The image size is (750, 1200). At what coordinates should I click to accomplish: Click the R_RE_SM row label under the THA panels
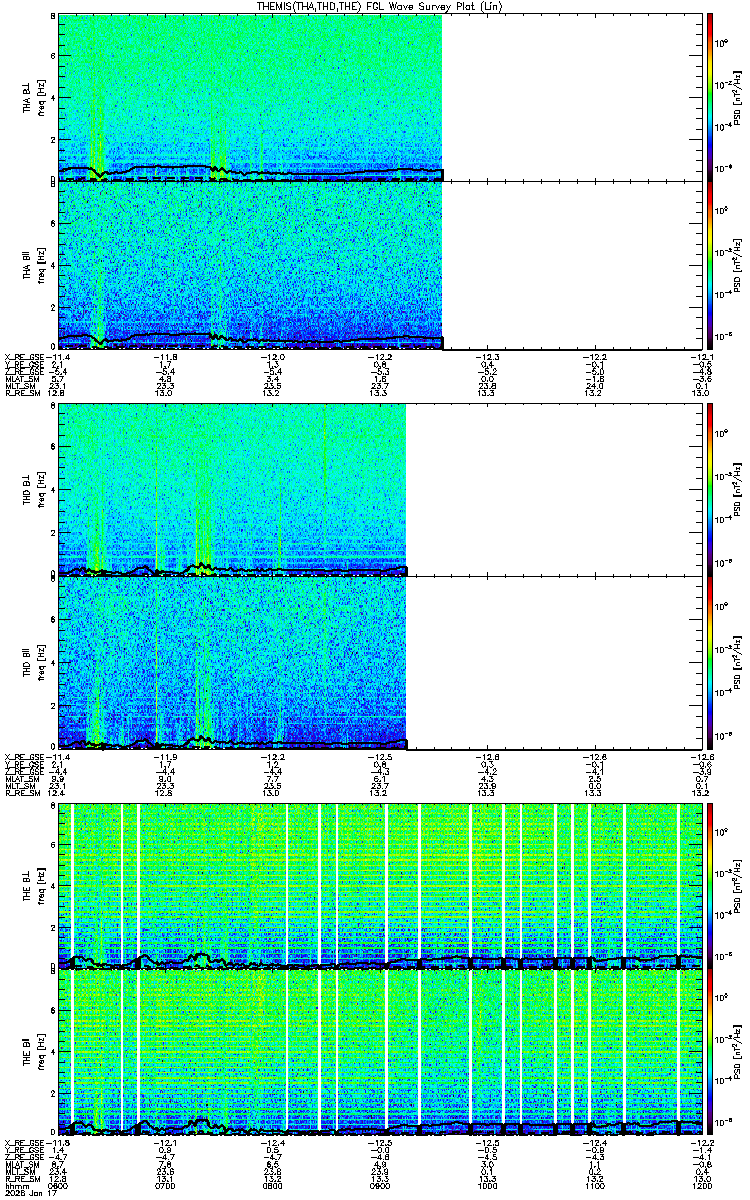tap(21, 393)
